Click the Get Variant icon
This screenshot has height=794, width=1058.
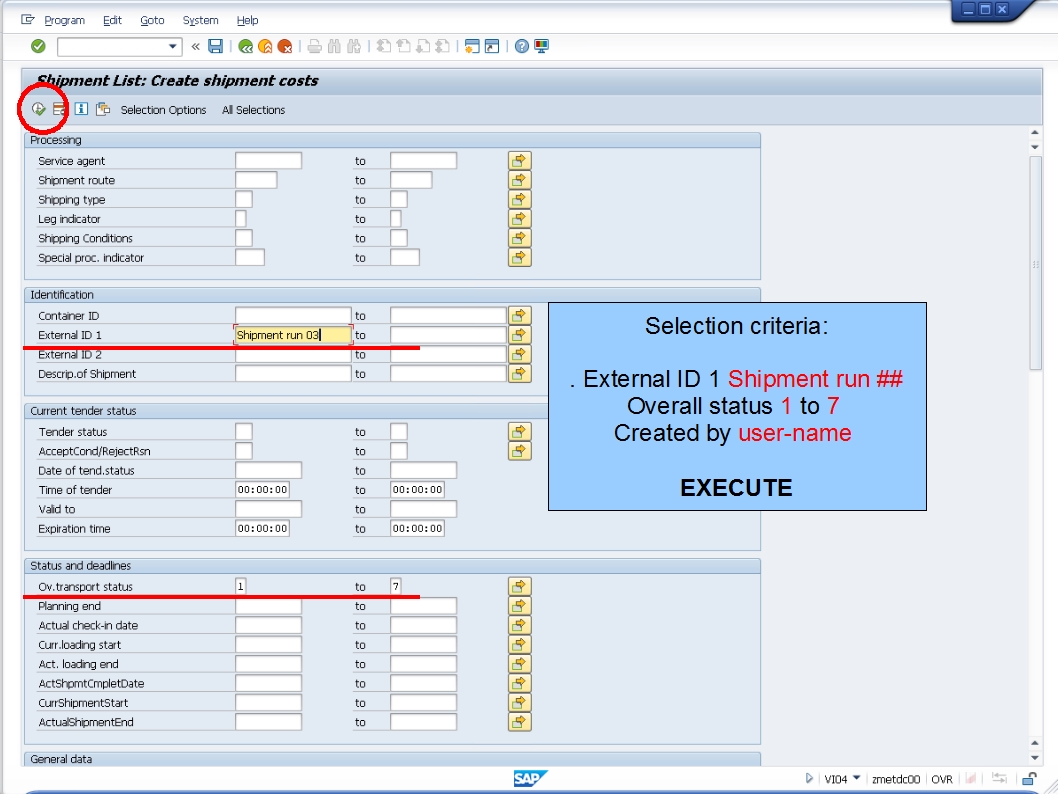click(x=59, y=109)
